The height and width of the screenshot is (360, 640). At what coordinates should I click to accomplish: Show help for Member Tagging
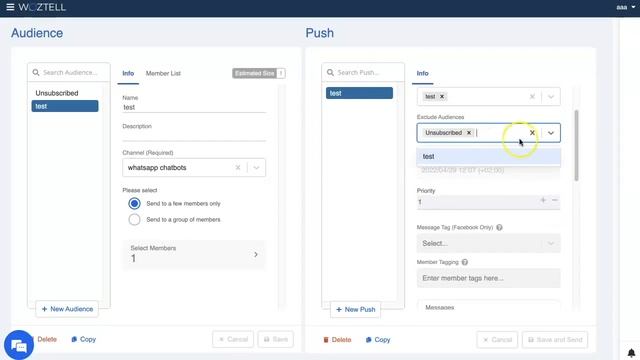(x=464, y=262)
